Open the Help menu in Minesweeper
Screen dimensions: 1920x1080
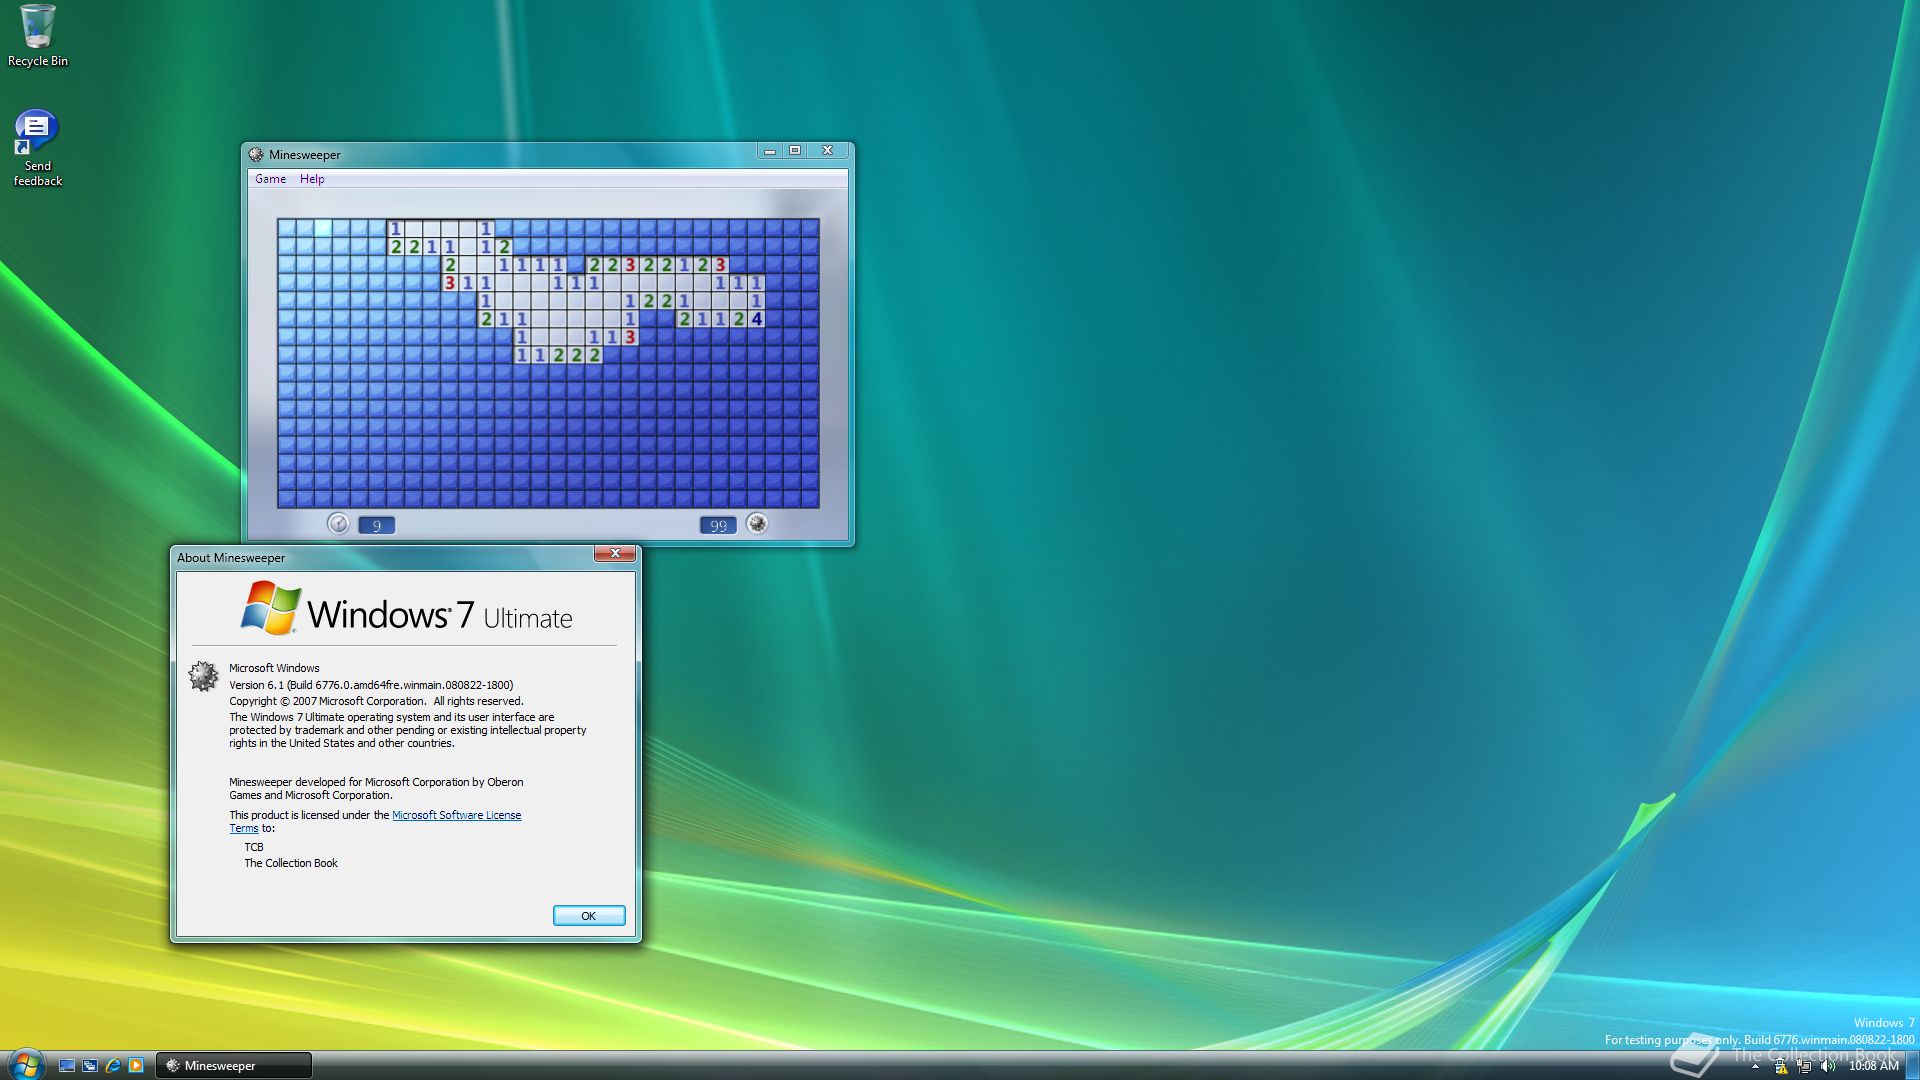coord(312,179)
